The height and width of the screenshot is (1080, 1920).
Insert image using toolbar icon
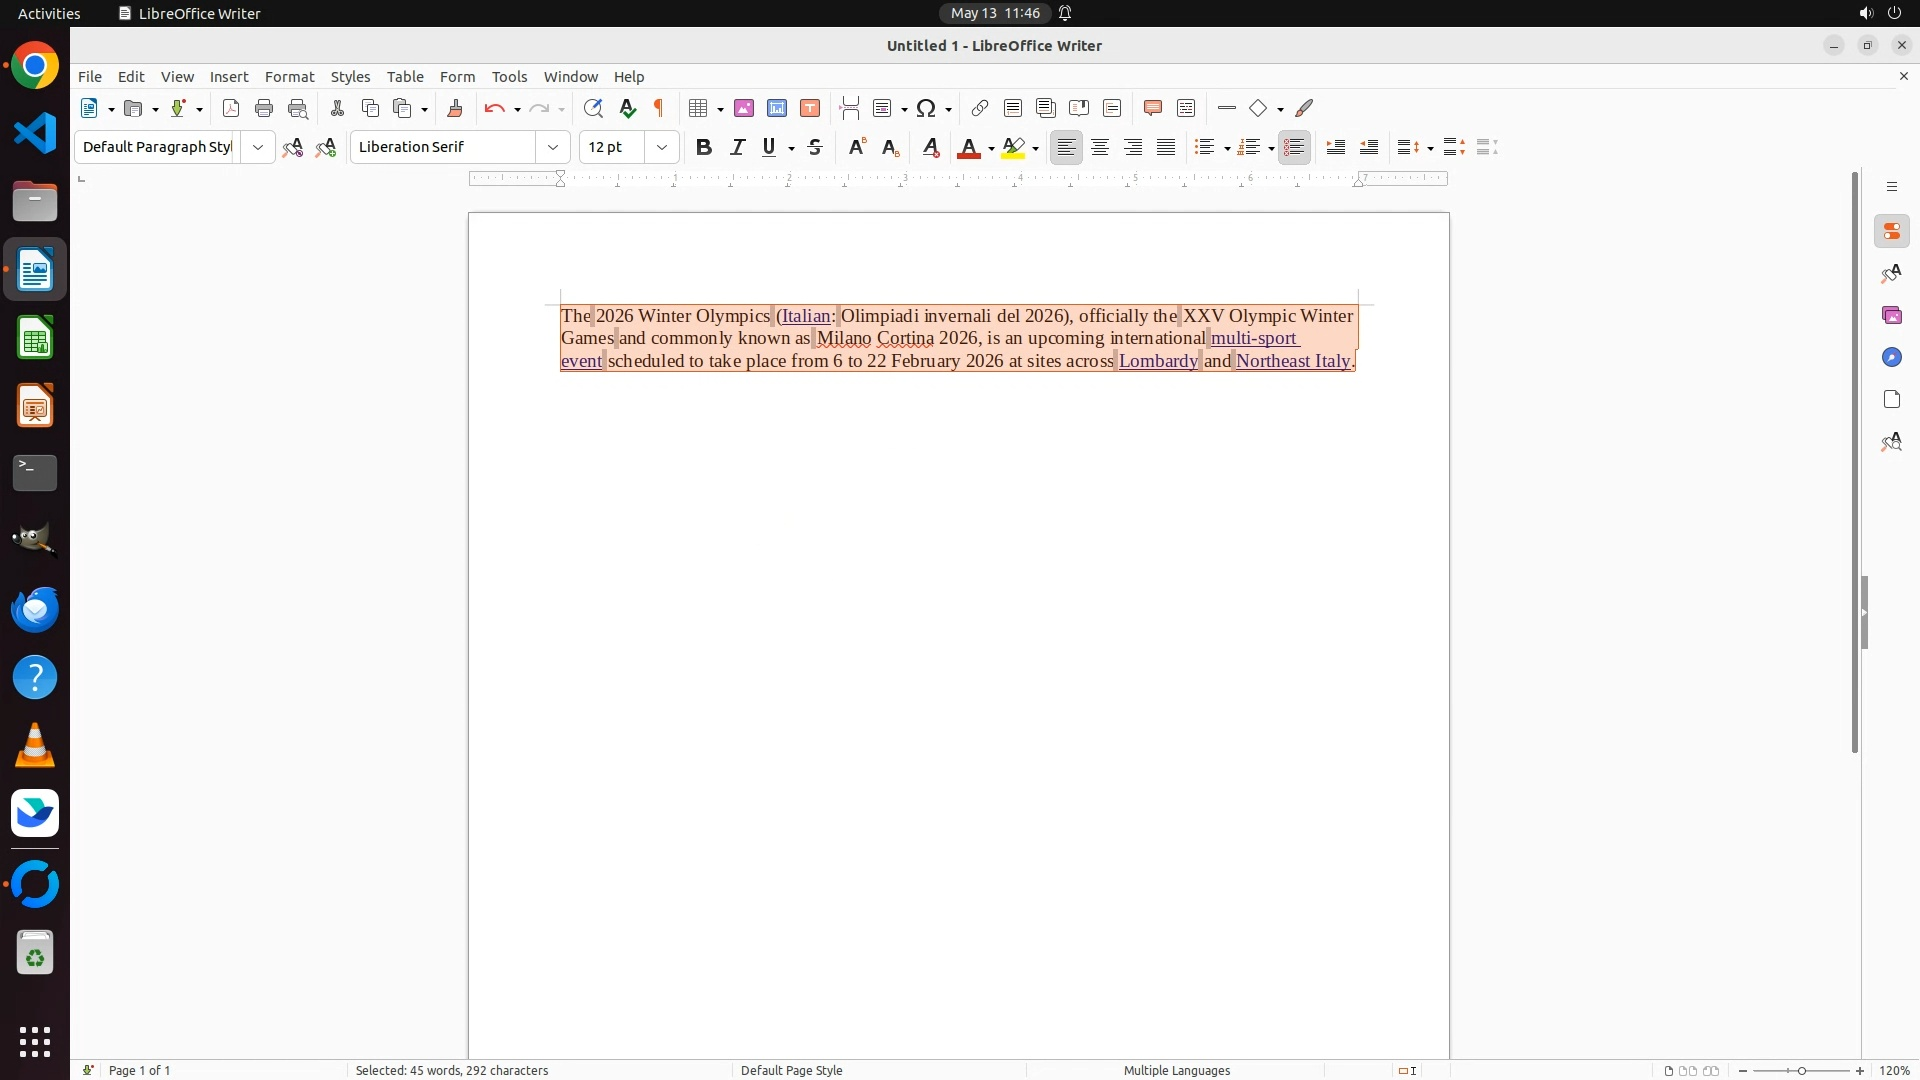(744, 109)
